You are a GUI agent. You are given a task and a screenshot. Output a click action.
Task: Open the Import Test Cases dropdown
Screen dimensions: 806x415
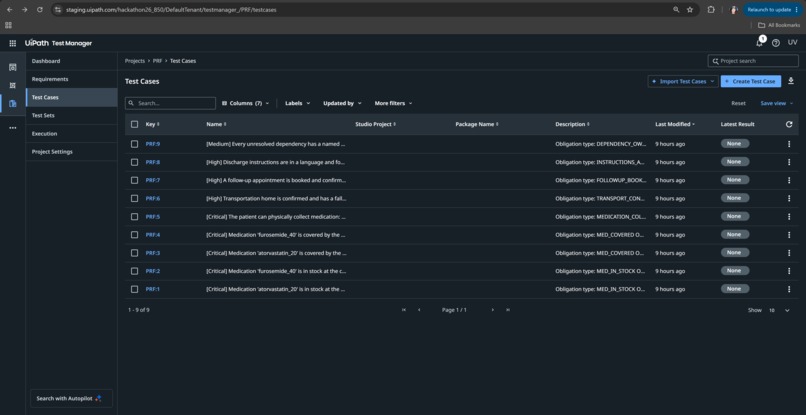(x=683, y=81)
